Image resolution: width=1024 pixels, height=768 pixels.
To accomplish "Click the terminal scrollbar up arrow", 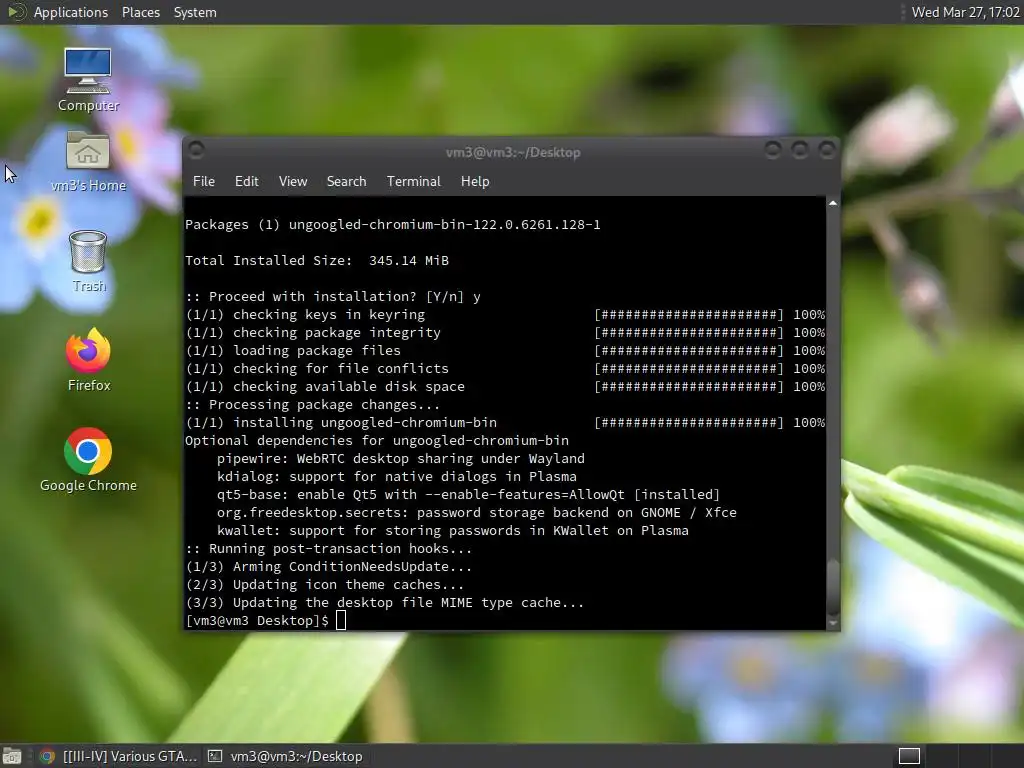I will point(833,203).
